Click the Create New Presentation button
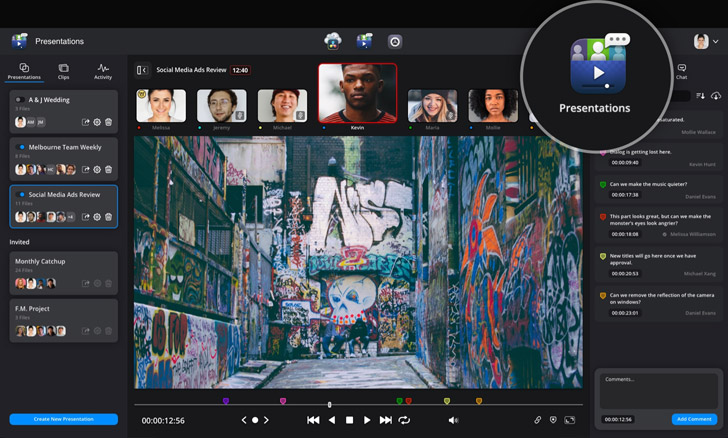Screen dimensions: 728x438 [63, 419]
